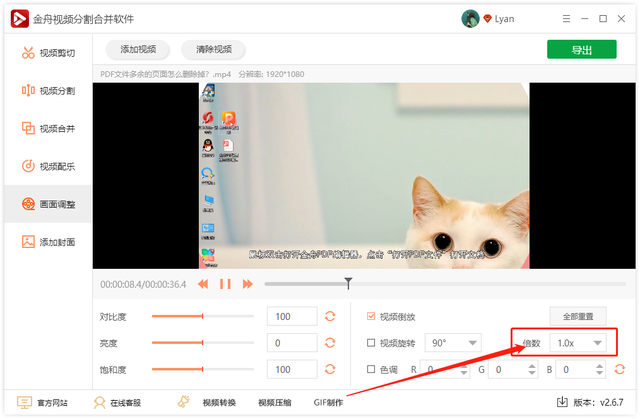Click the split icon of 视频分割
The width and height of the screenshot is (640, 419).
point(28,90)
